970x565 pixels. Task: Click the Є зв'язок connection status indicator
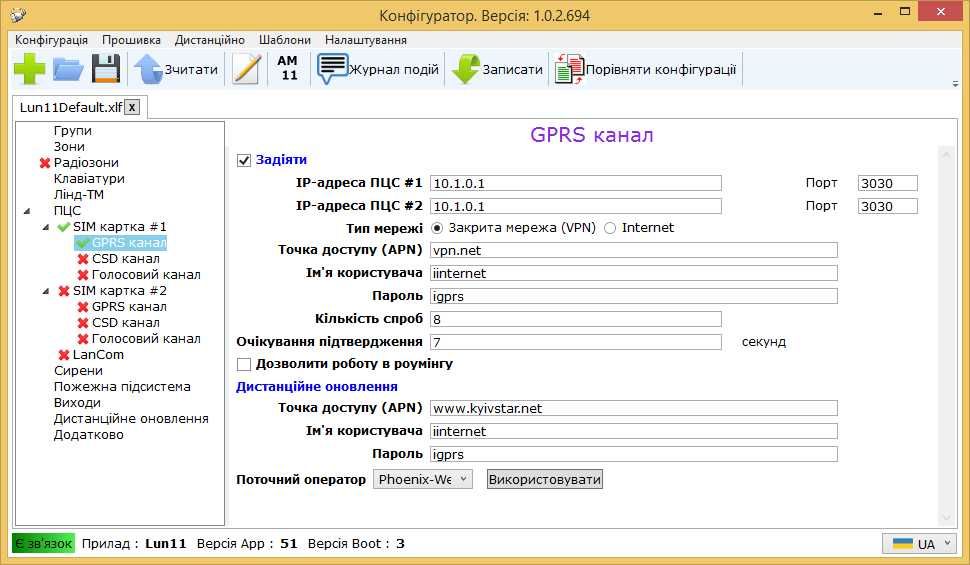pyautogui.click(x=43, y=543)
